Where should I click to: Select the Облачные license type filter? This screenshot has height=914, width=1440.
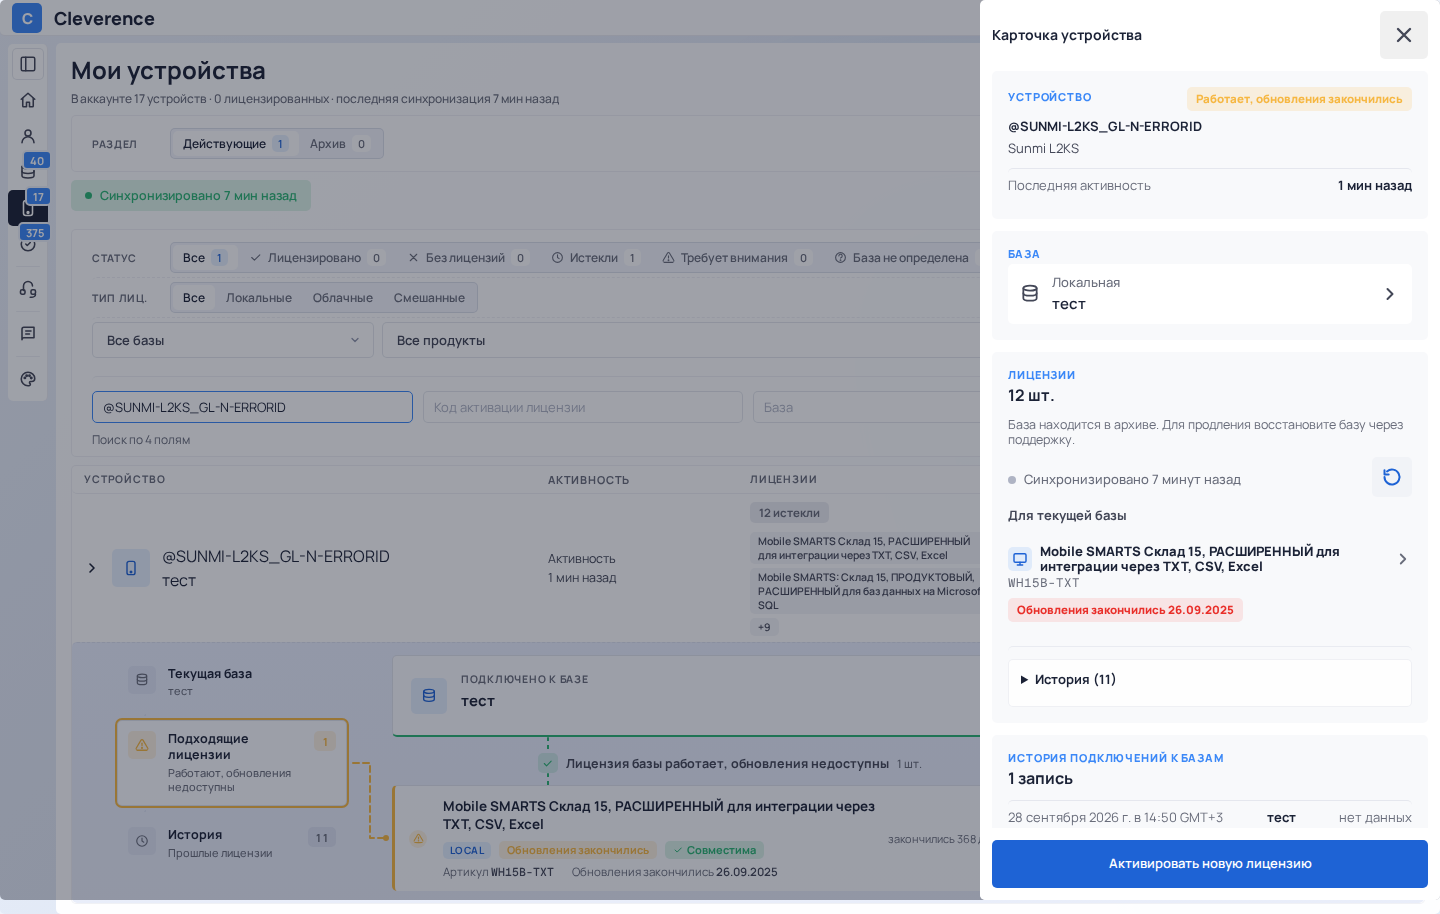[343, 298]
